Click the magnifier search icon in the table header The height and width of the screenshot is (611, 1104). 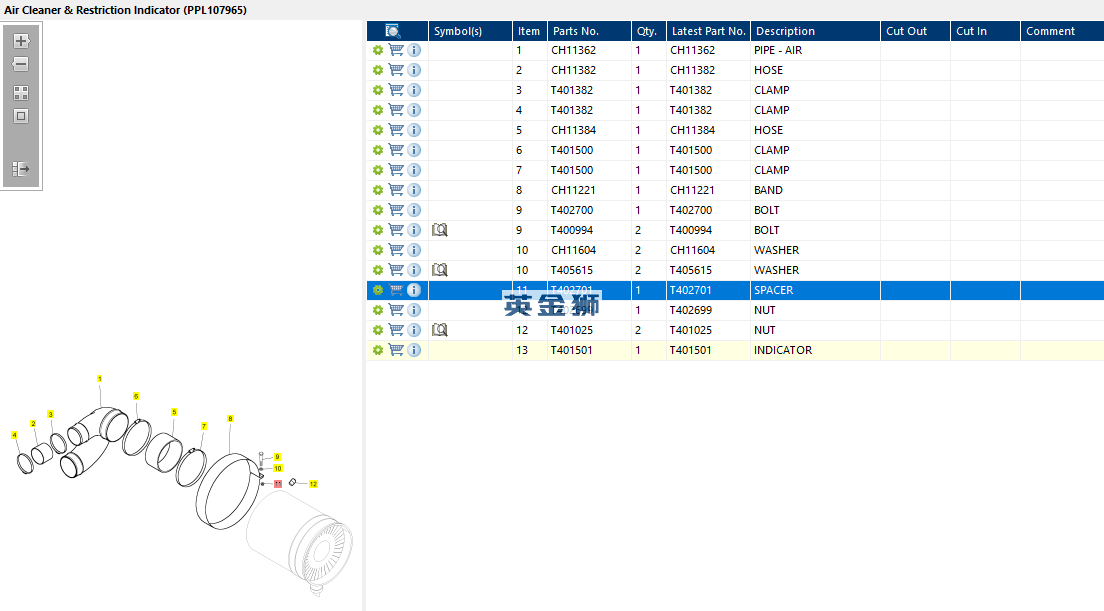(x=393, y=31)
